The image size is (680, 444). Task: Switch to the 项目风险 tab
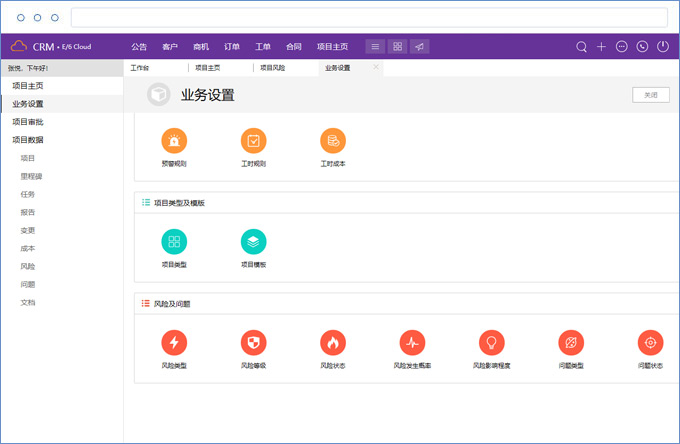(272, 68)
